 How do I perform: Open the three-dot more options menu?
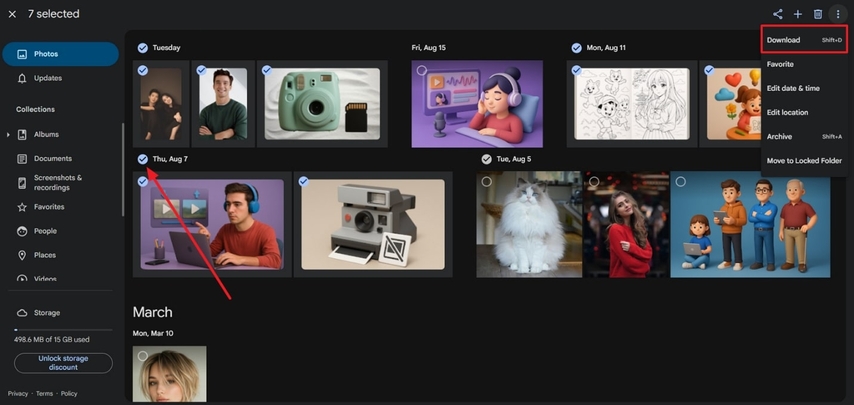pos(838,14)
